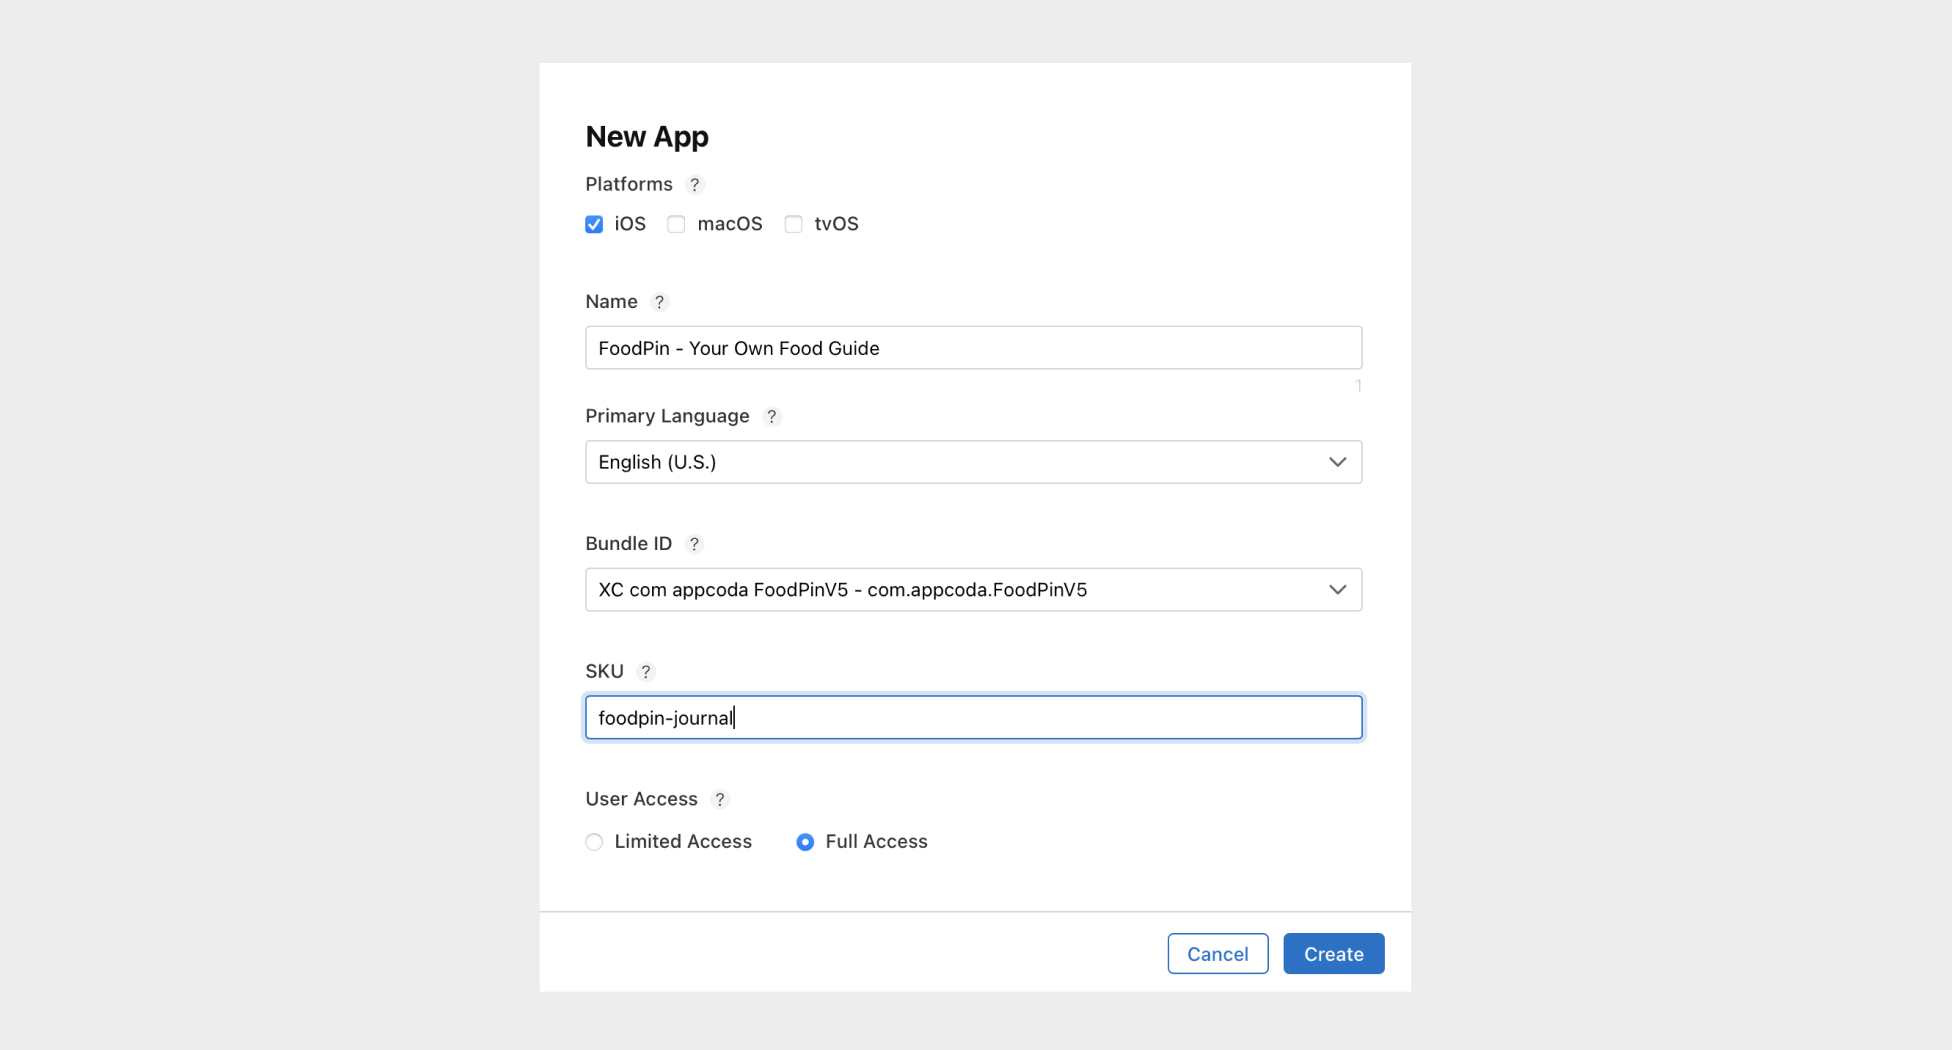Cancel the new app creation
This screenshot has height=1050, width=1952.
click(x=1217, y=953)
